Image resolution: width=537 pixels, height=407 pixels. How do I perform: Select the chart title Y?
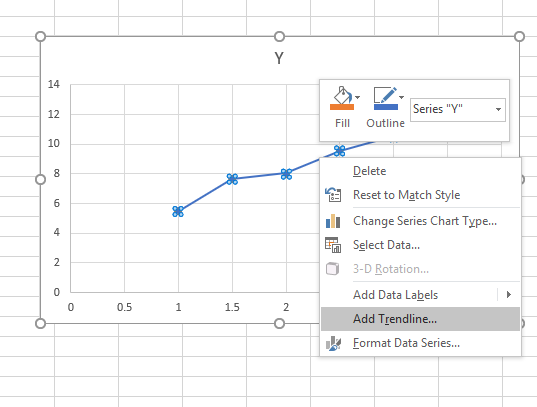coord(279,58)
